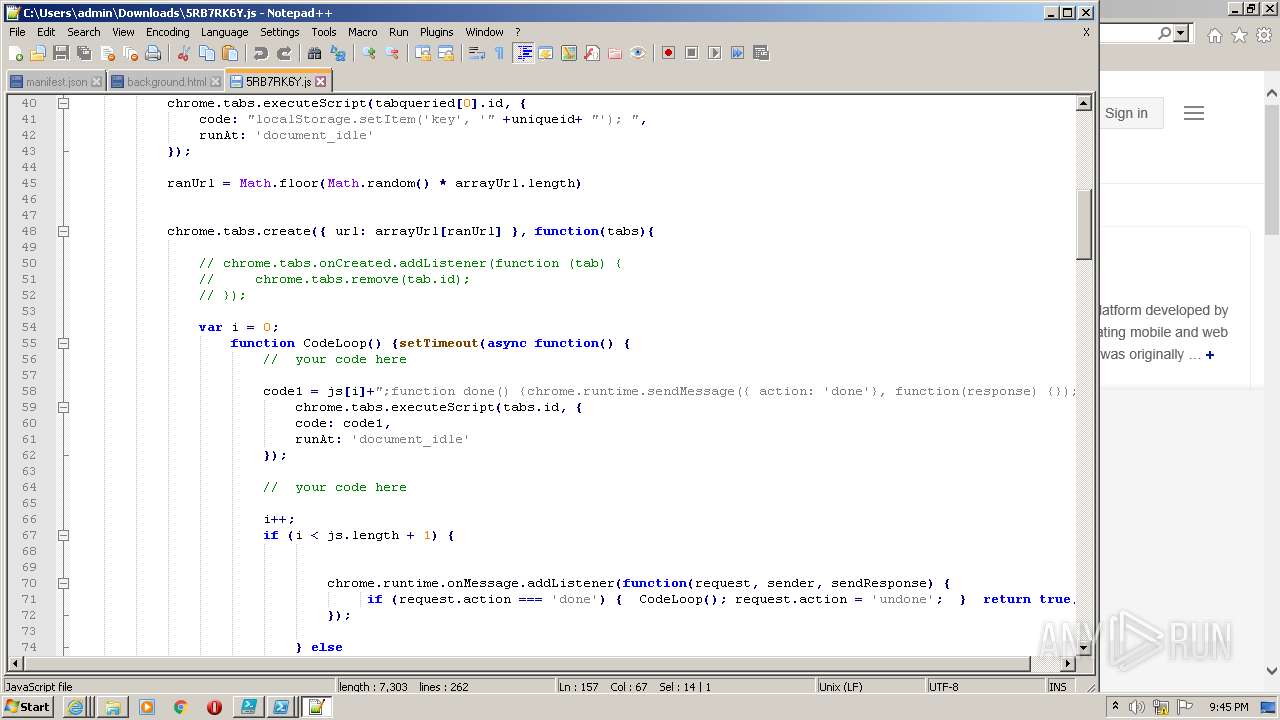1280x720 pixels.
Task: Click the Save All toolbar icon
Action: coord(84,53)
